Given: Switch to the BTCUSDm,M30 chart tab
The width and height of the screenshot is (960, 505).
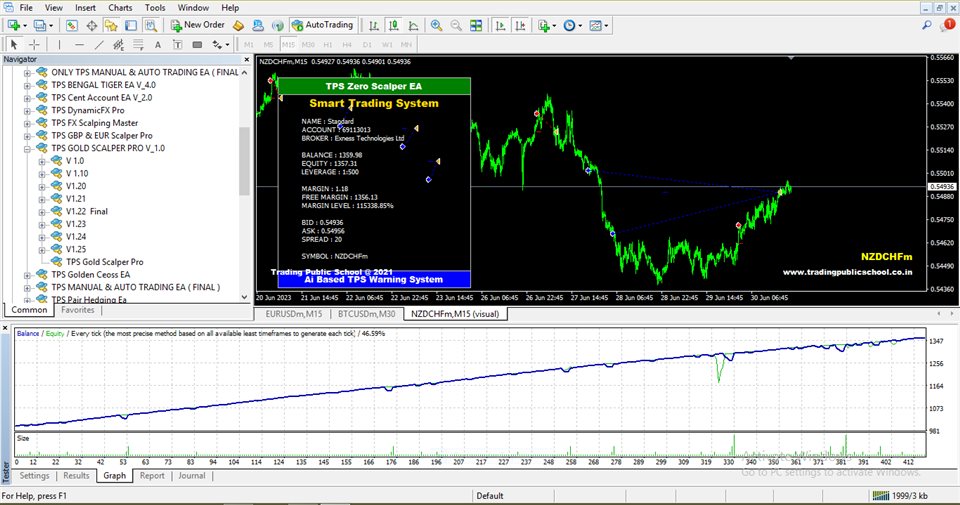Looking at the screenshot, I should point(367,314).
